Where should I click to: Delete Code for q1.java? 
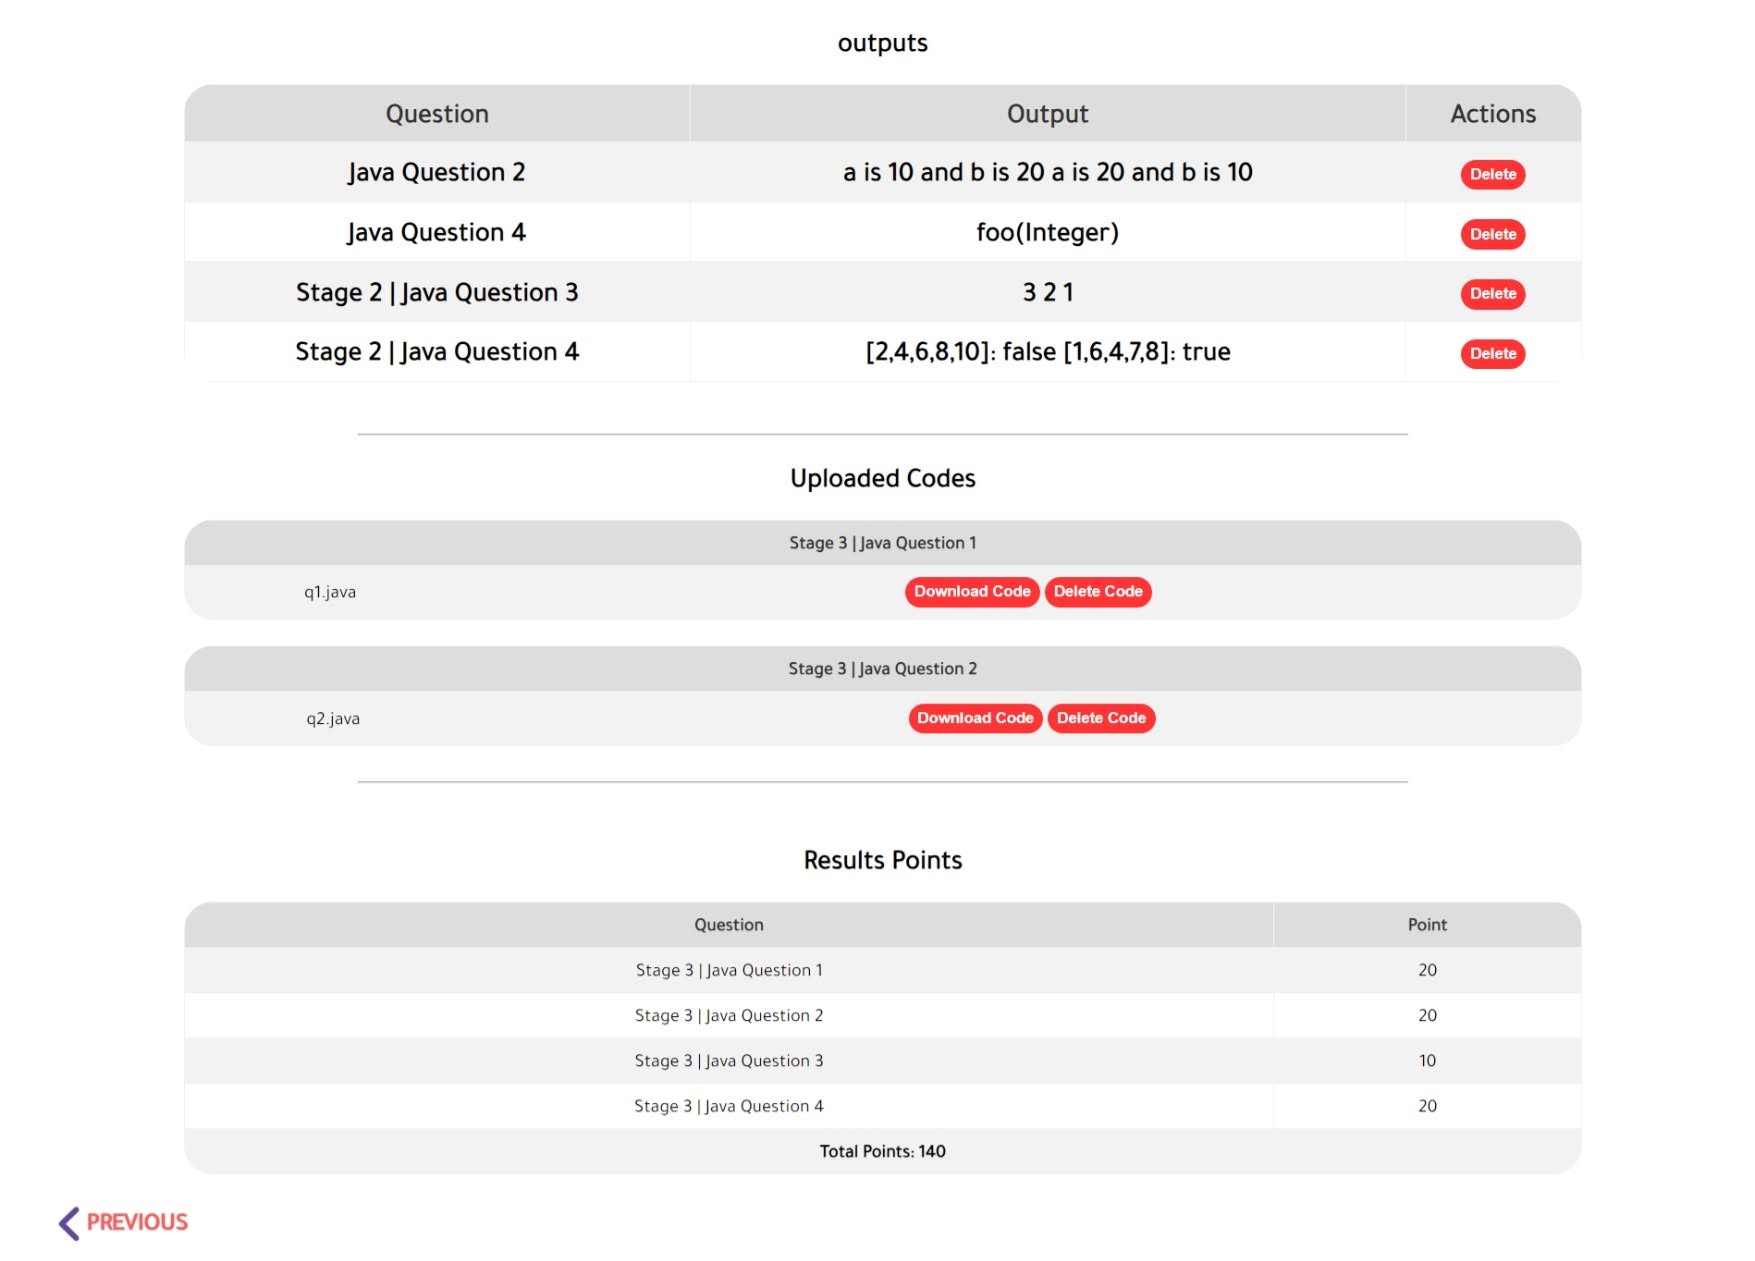tap(1097, 592)
